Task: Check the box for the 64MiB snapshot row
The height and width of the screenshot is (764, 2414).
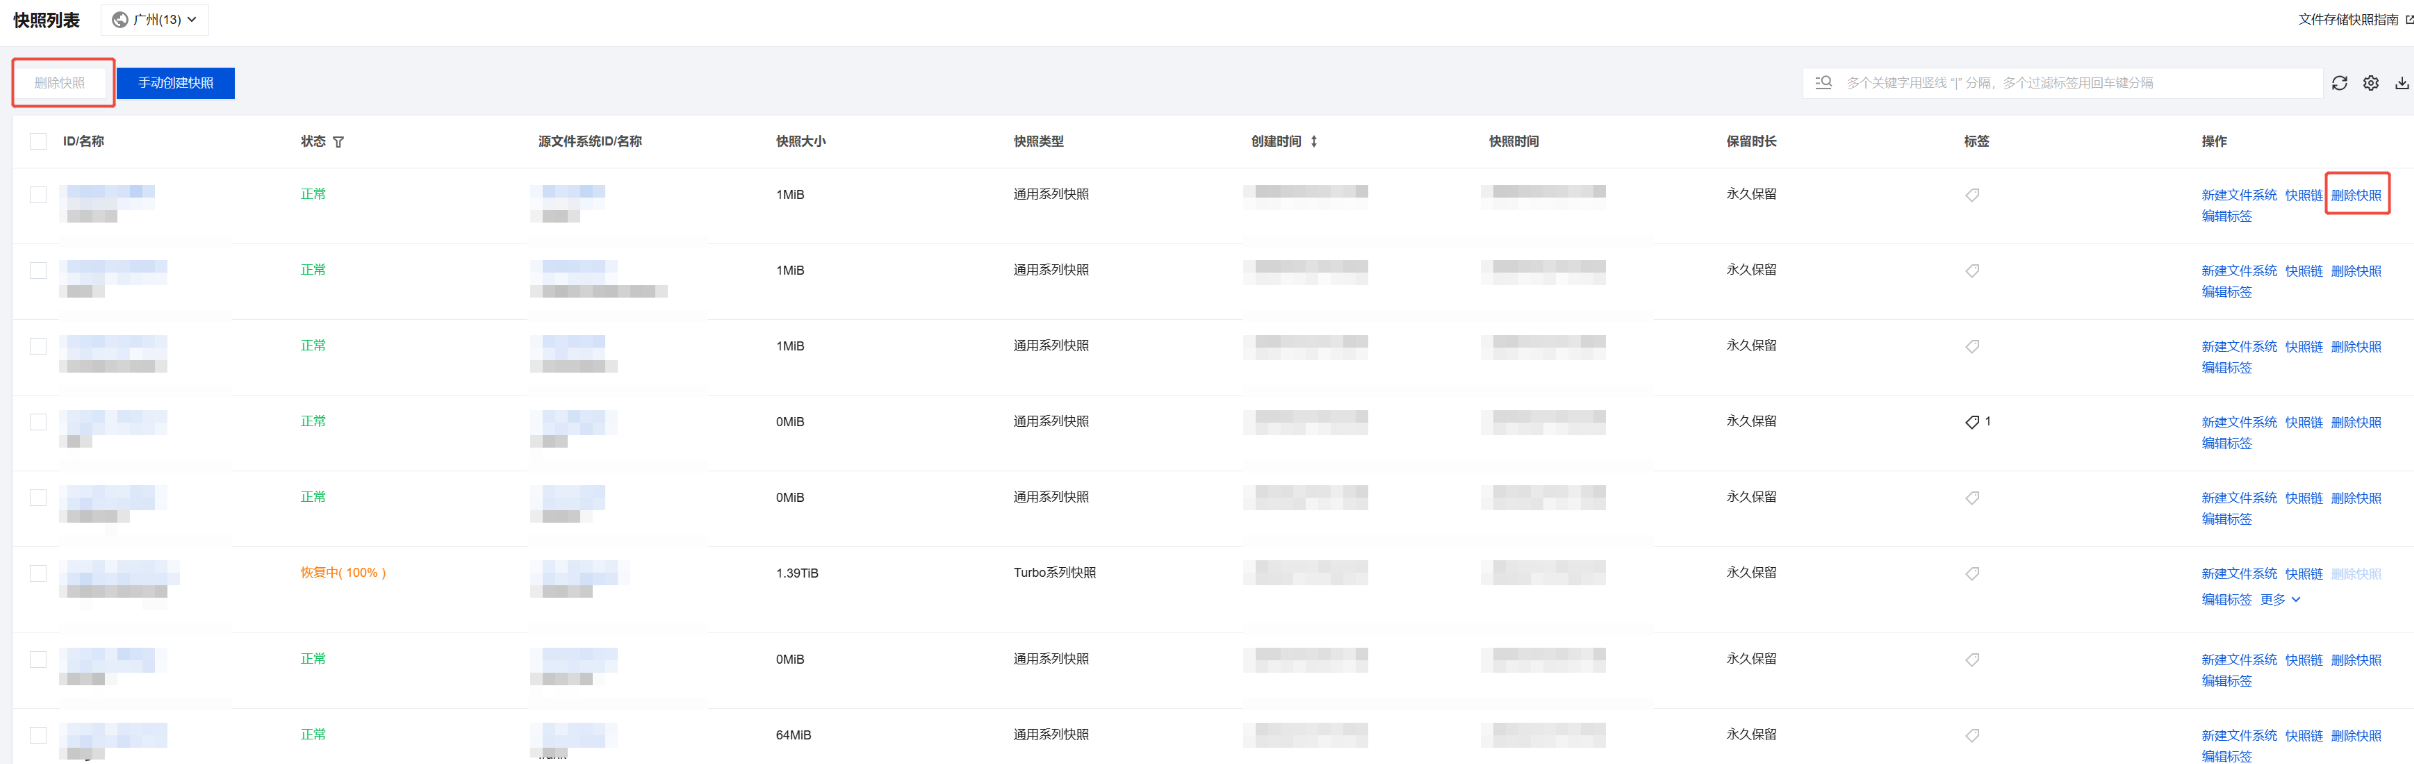Action: click(x=38, y=735)
